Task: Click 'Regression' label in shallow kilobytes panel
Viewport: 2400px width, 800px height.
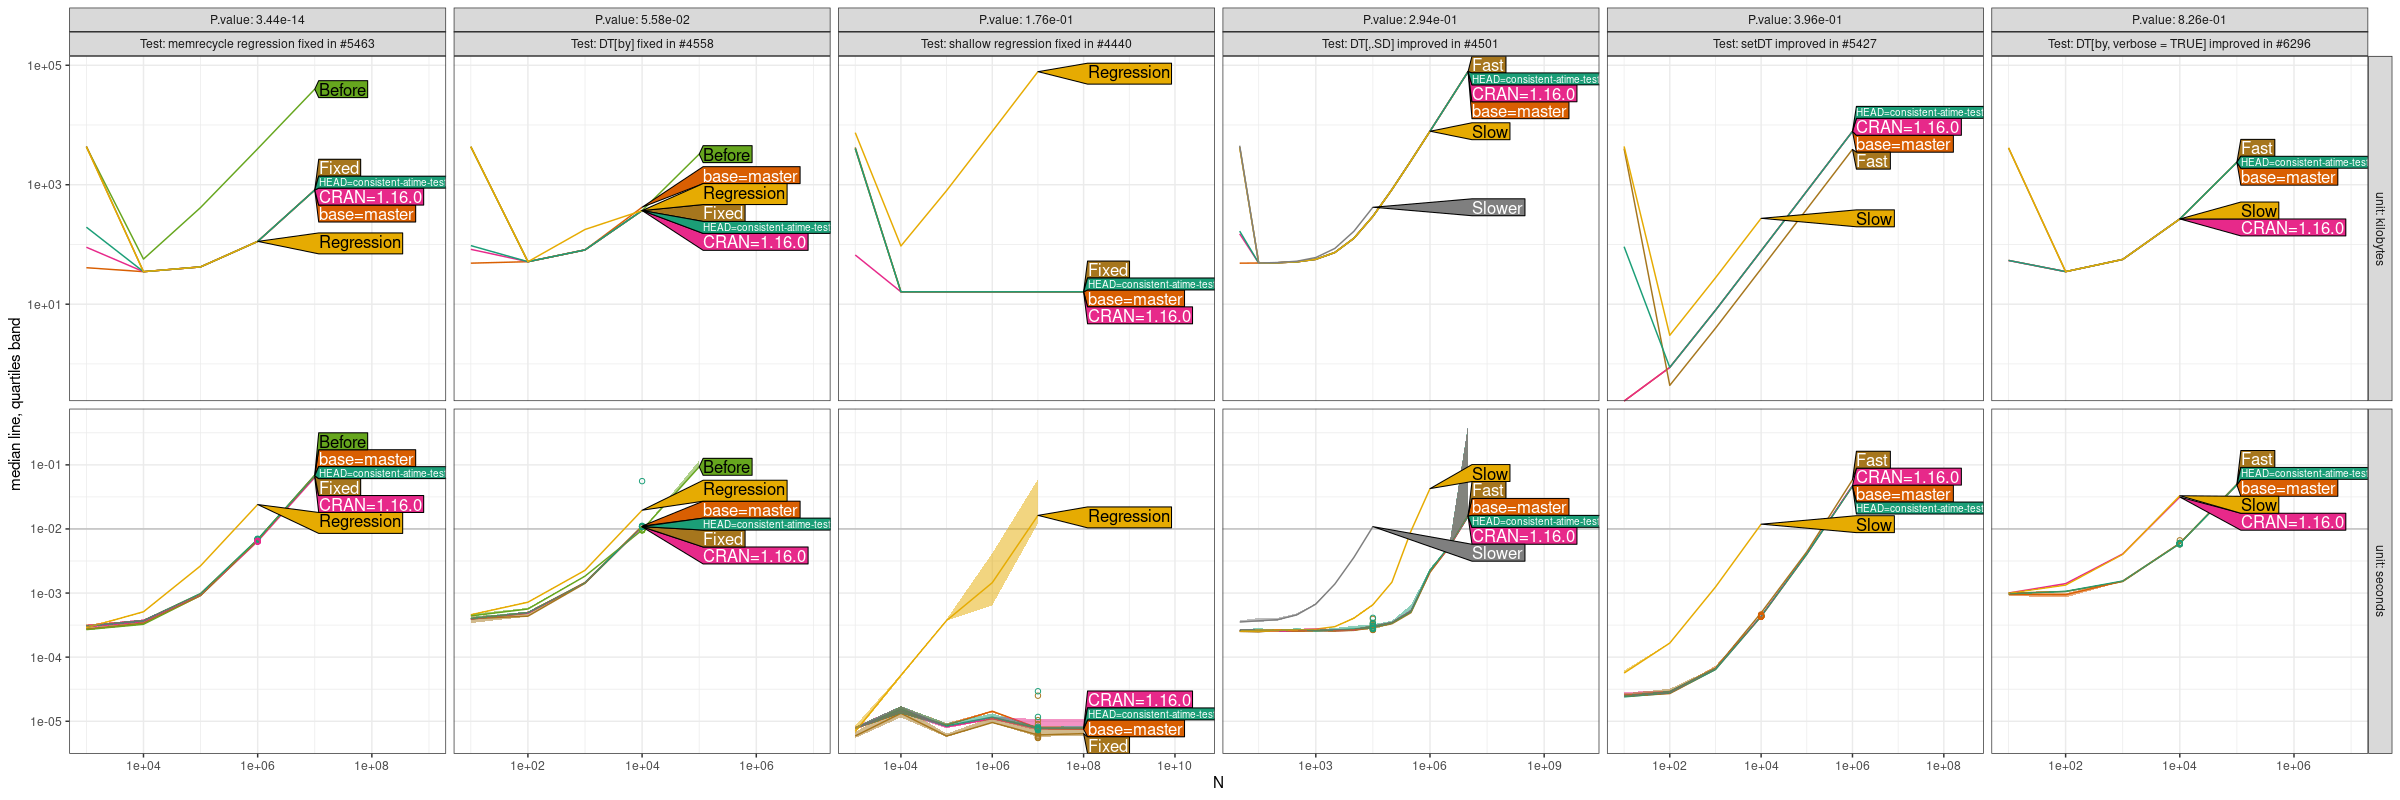Action: [x=1129, y=73]
